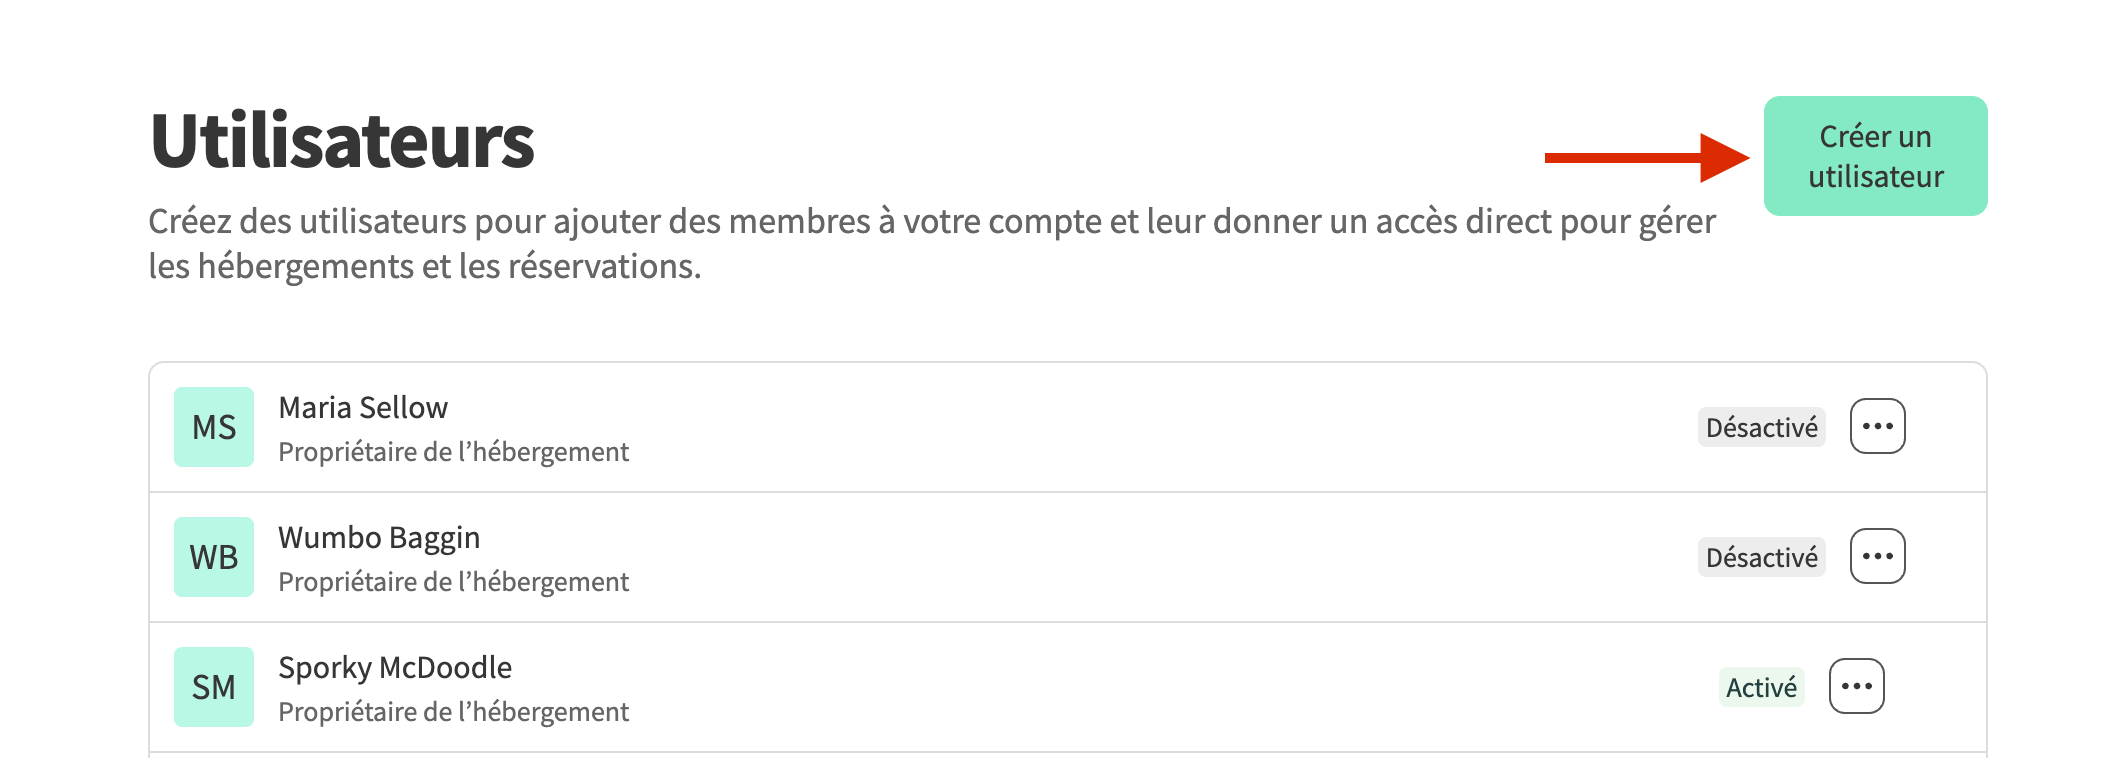
Task: Open the options menu for Maria Sellow
Action: tap(1877, 427)
